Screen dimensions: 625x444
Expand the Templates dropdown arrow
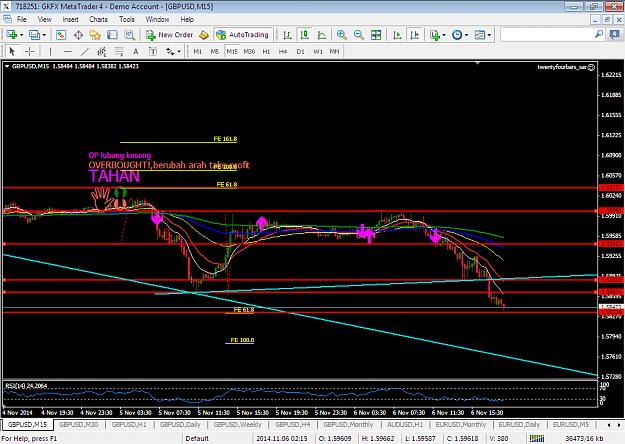click(489, 35)
